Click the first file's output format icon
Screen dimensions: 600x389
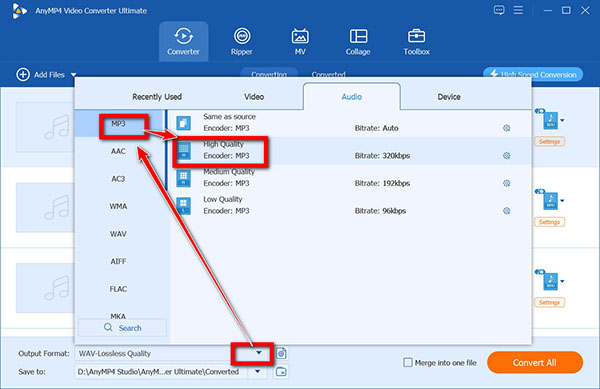[x=550, y=120]
